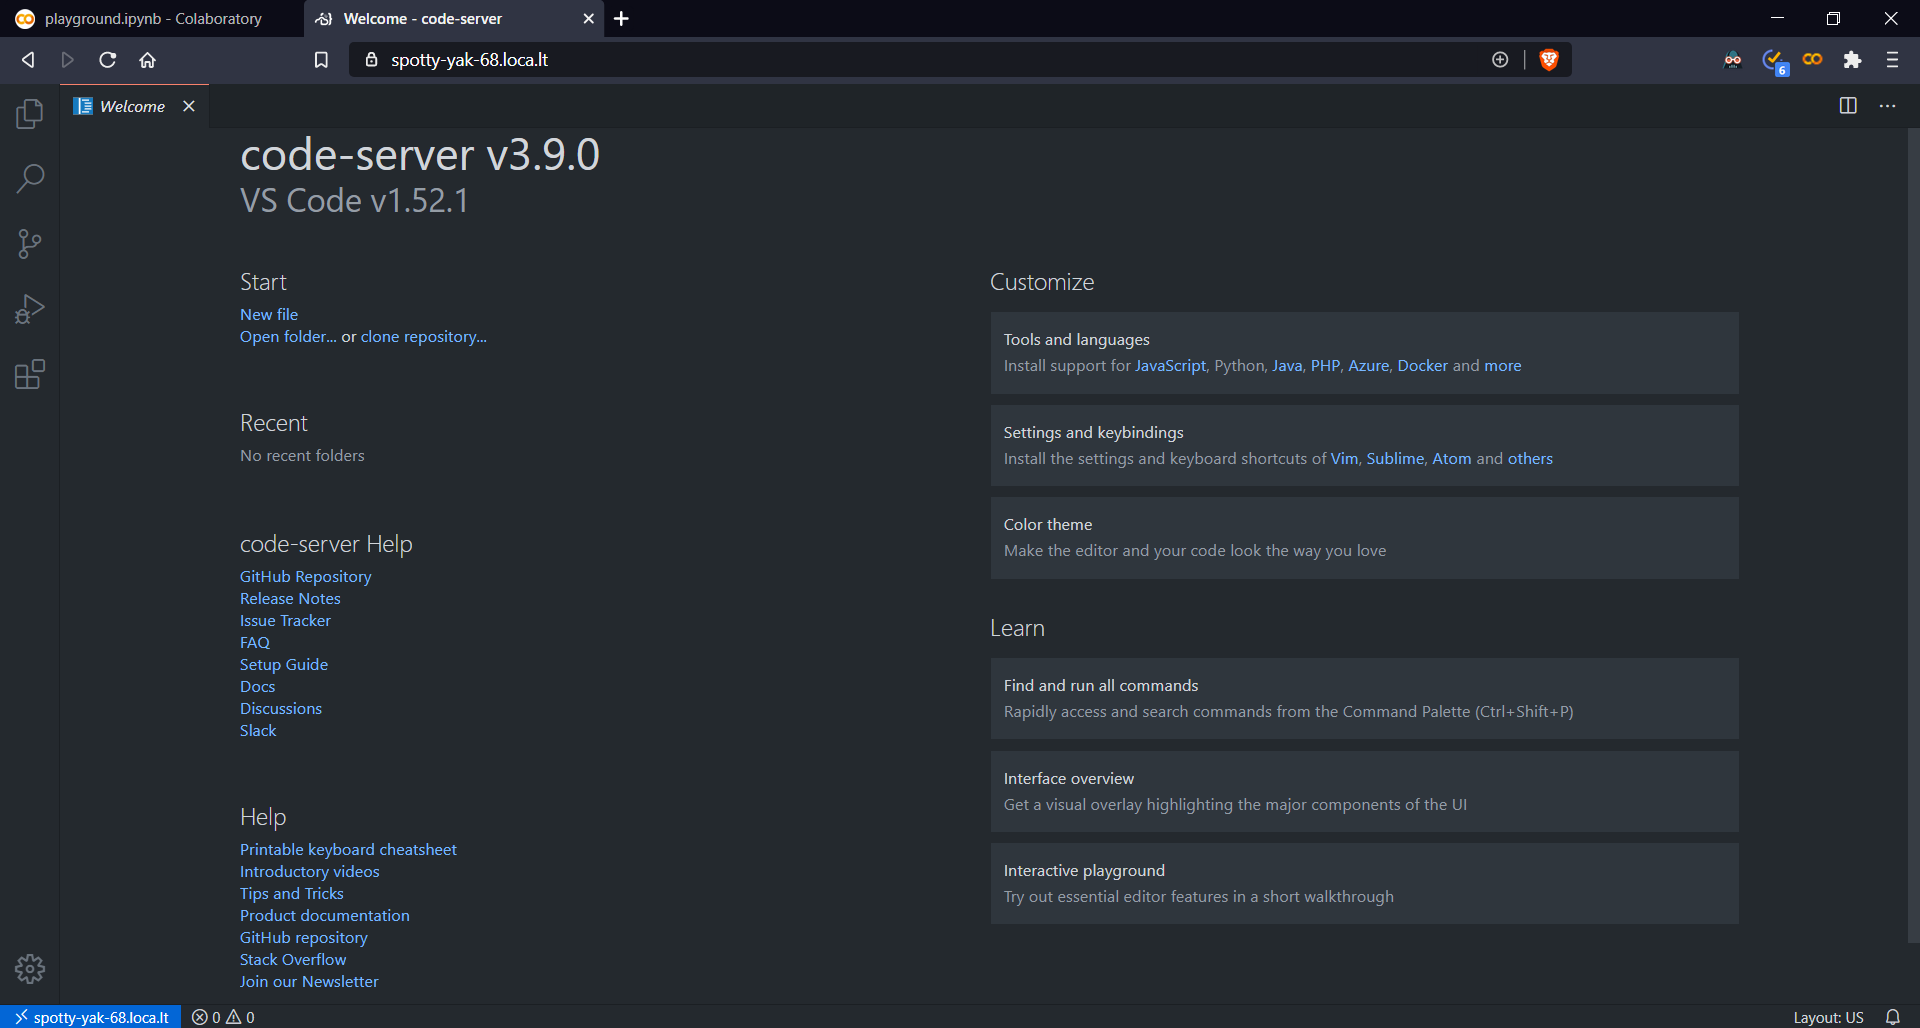Open a new browser tab with plus
The width and height of the screenshot is (1920, 1028).
[621, 19]
